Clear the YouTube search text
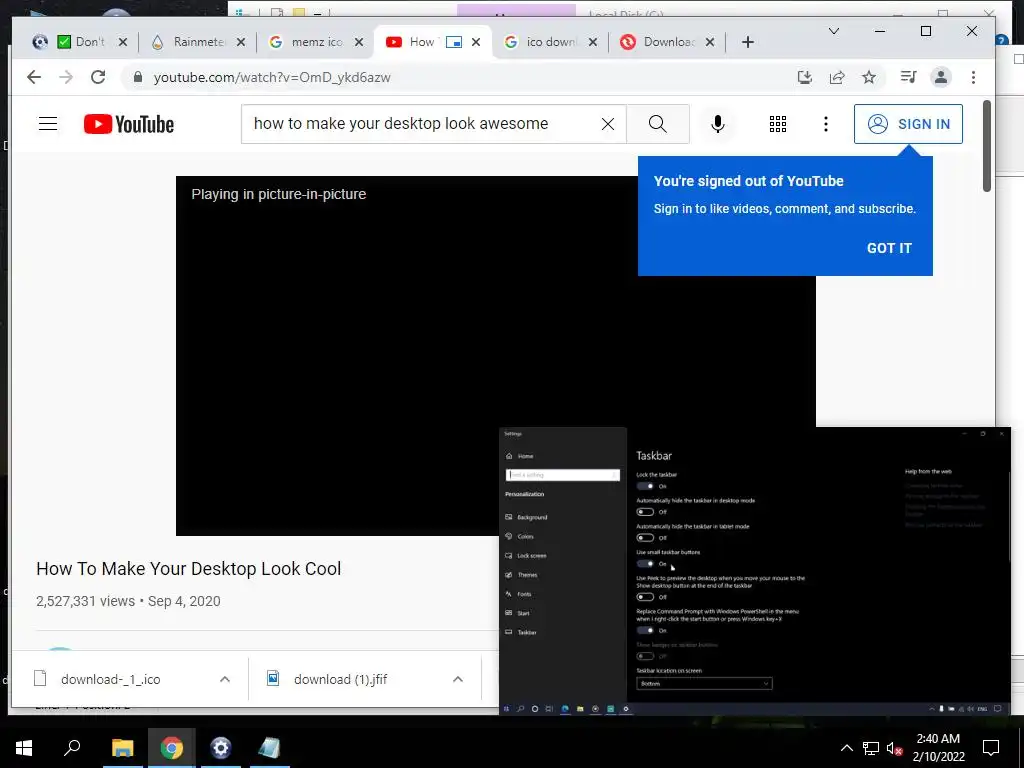Image resolution: width=1024 pixels, height=768 pixels. [607, 123]
